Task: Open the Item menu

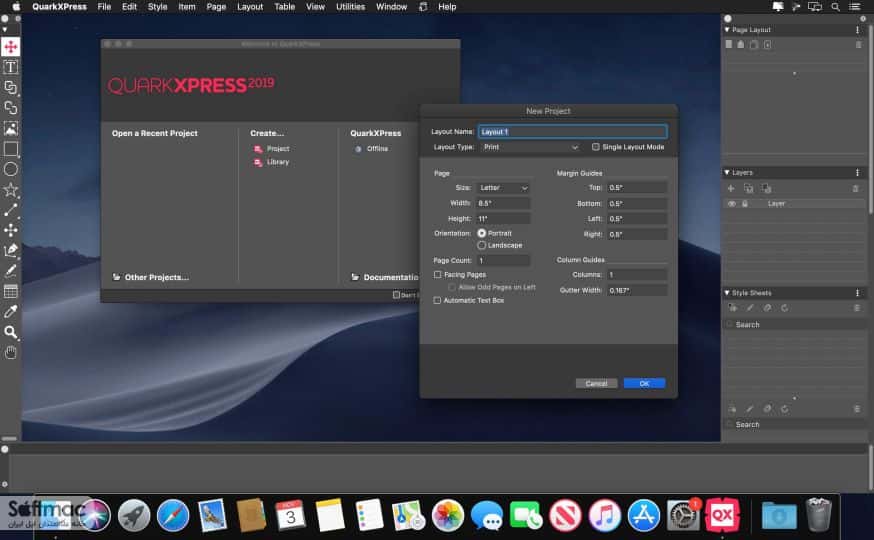Action: point(187,7)
